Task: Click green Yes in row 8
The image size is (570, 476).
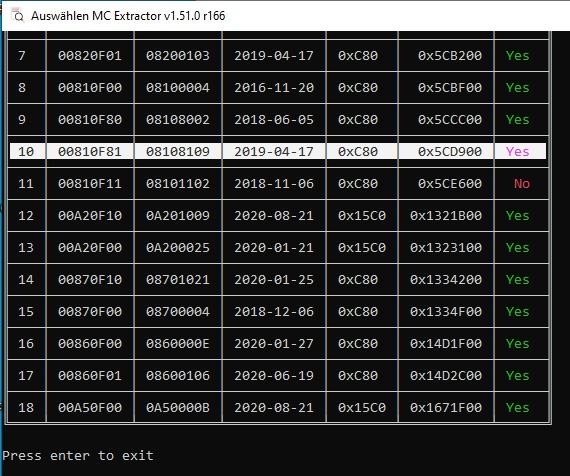Action: tap(518, 88)
